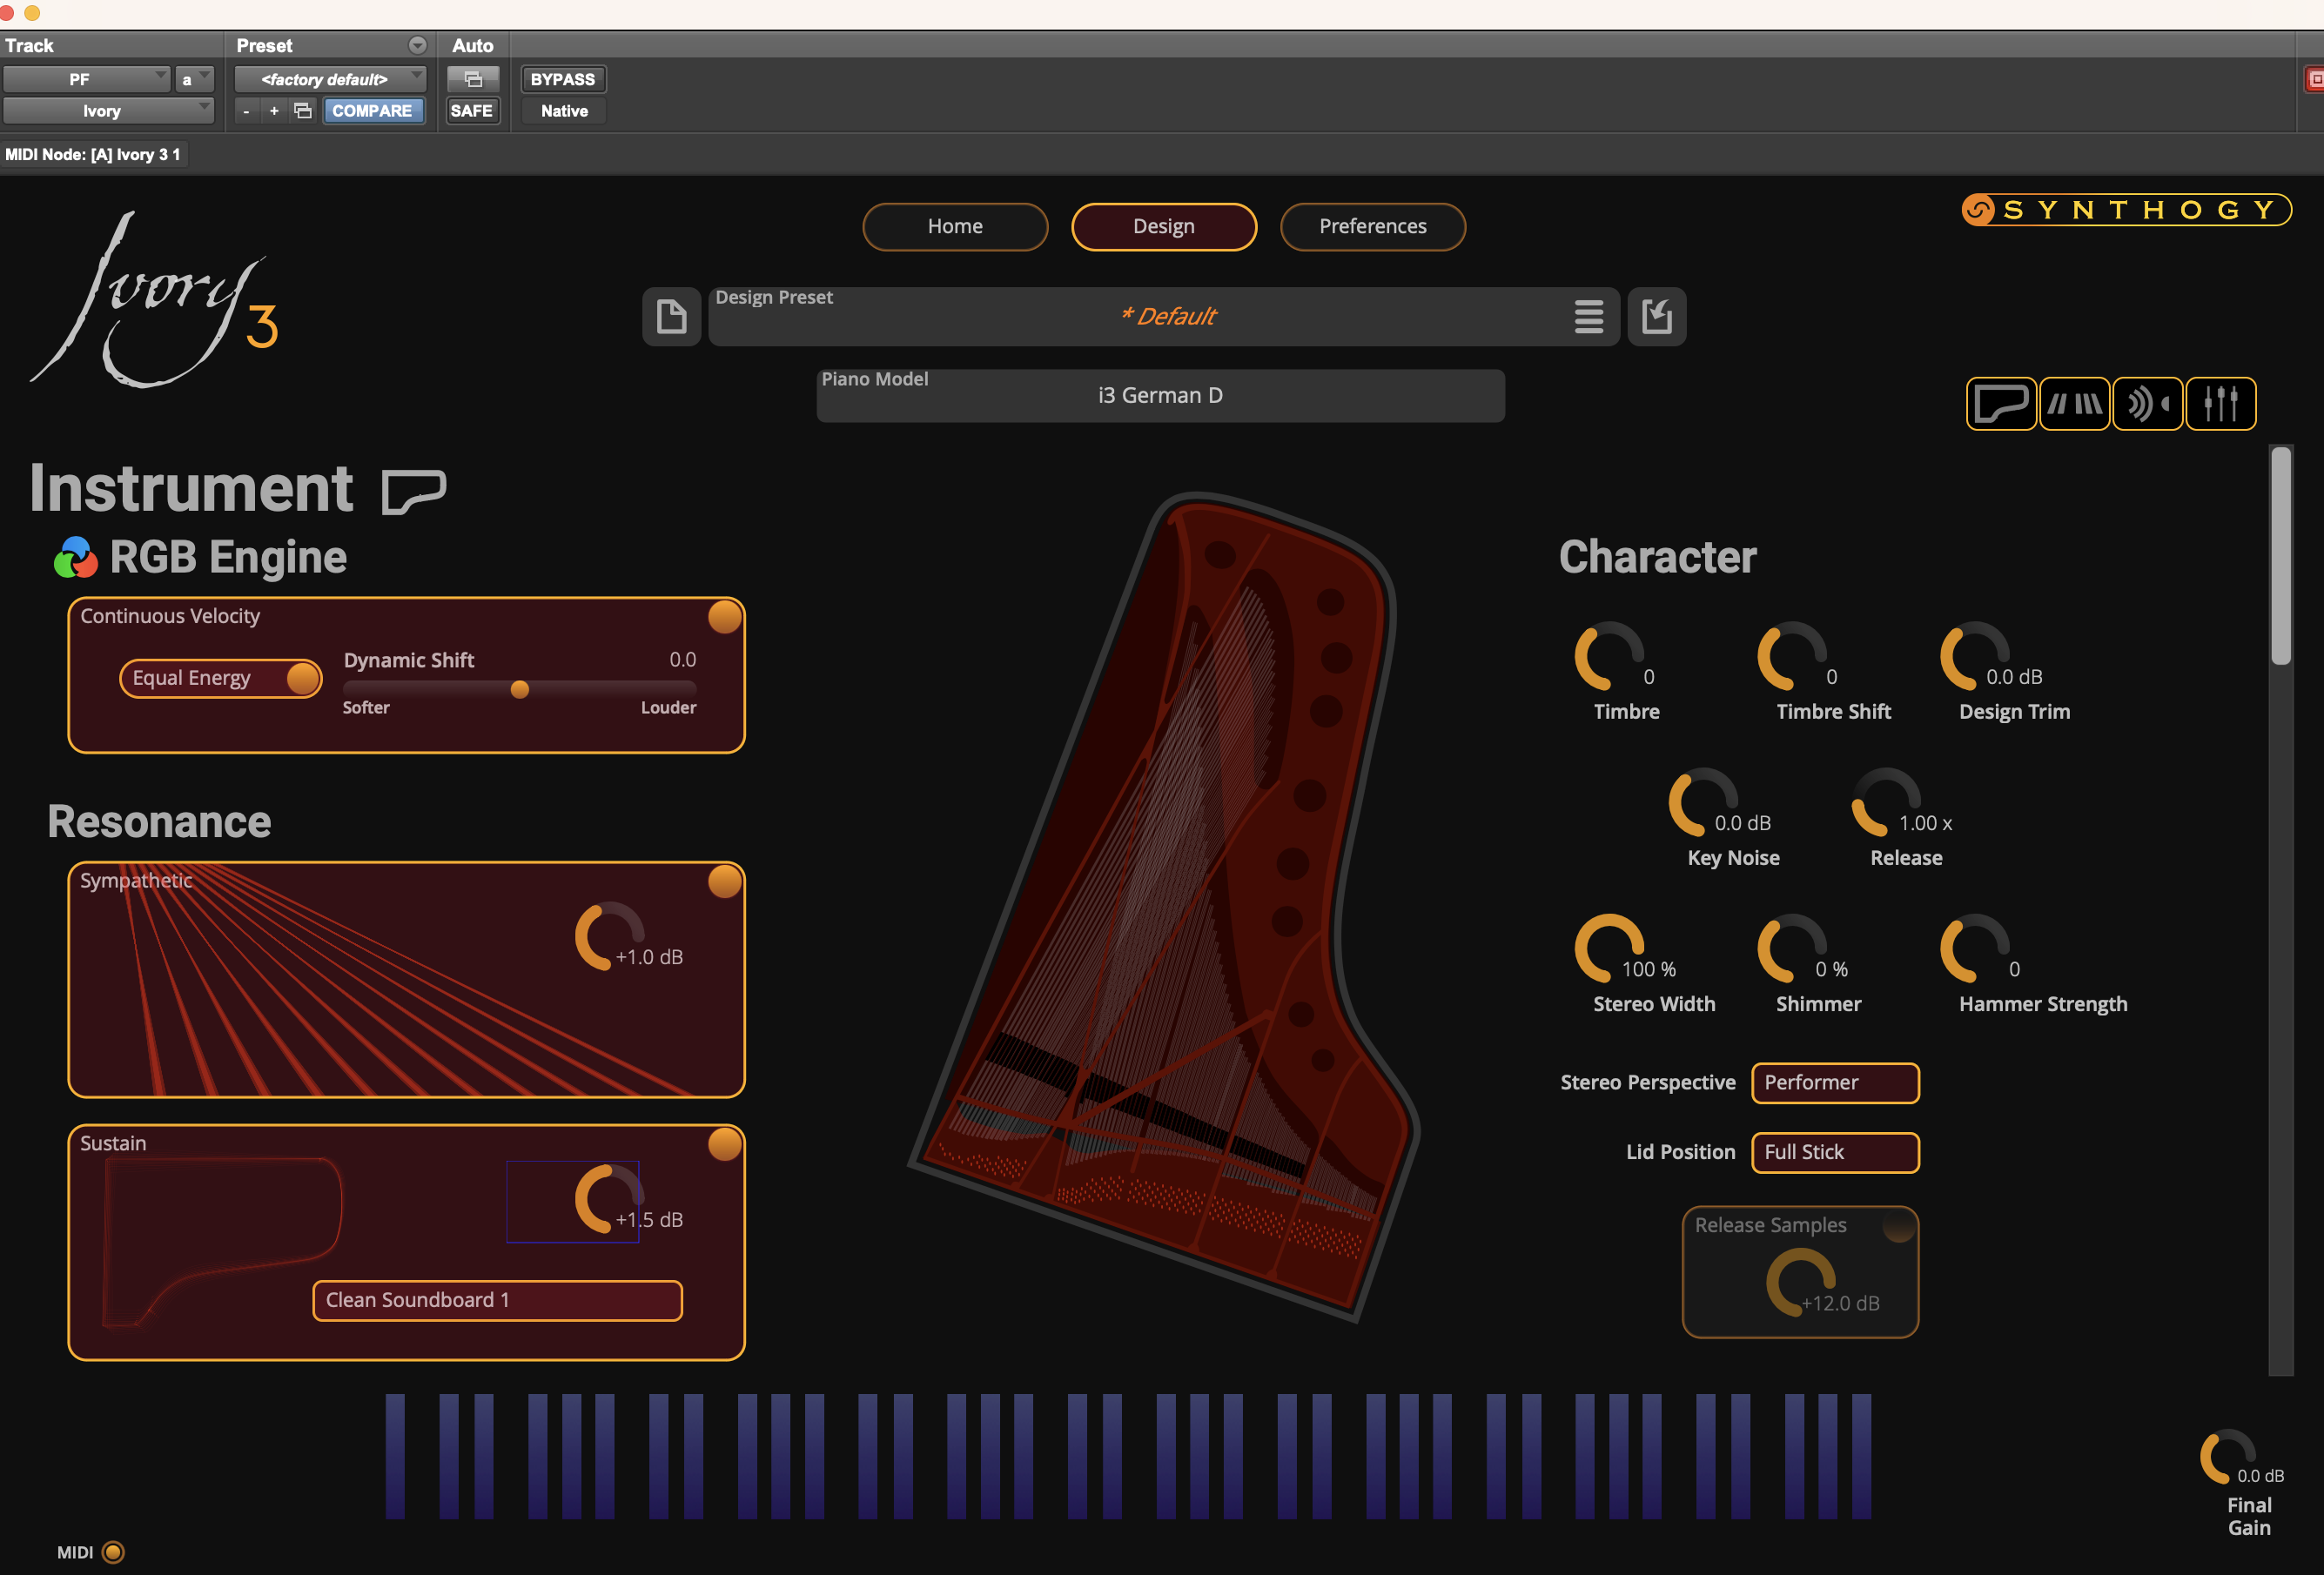Select the sound waves ambience page icon
This screenshot has height=1575, width=2324.
tap(2147, 404)
